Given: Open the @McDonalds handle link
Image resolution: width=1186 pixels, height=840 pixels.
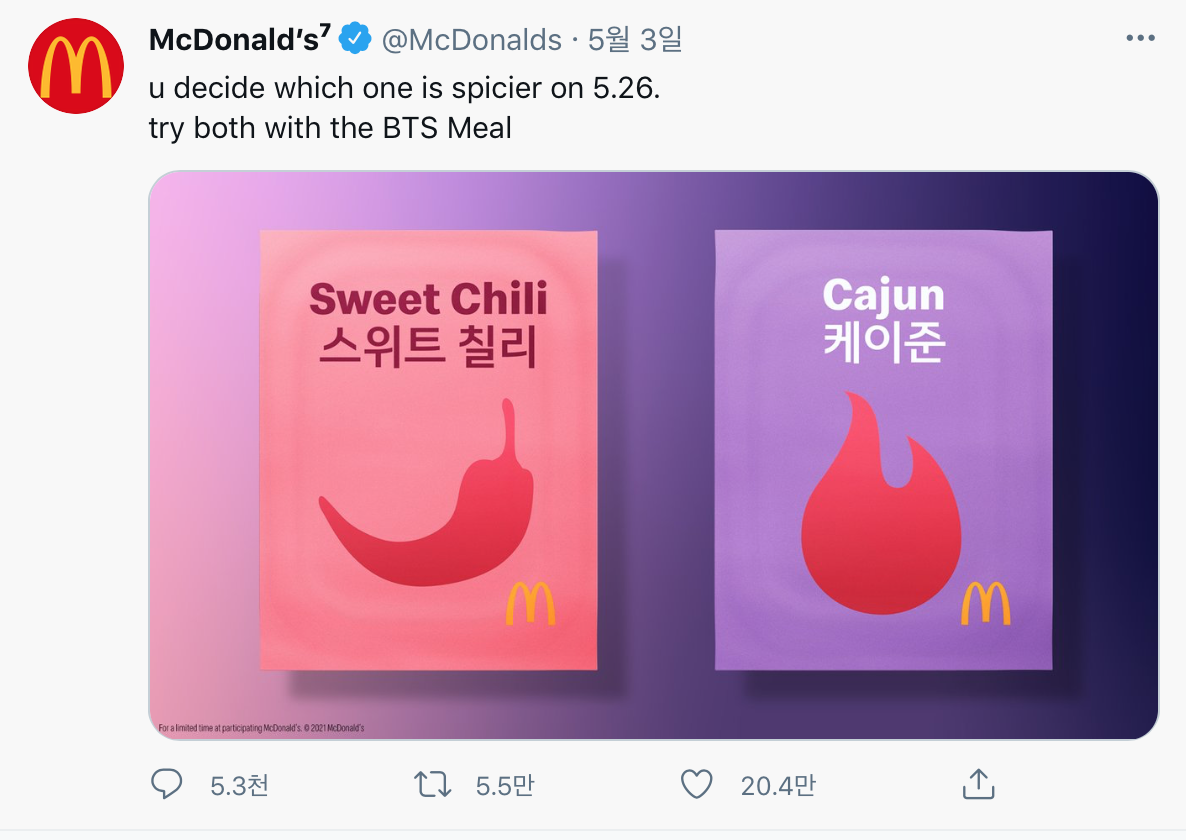Looking at the screenshot, I should (471, 40).
